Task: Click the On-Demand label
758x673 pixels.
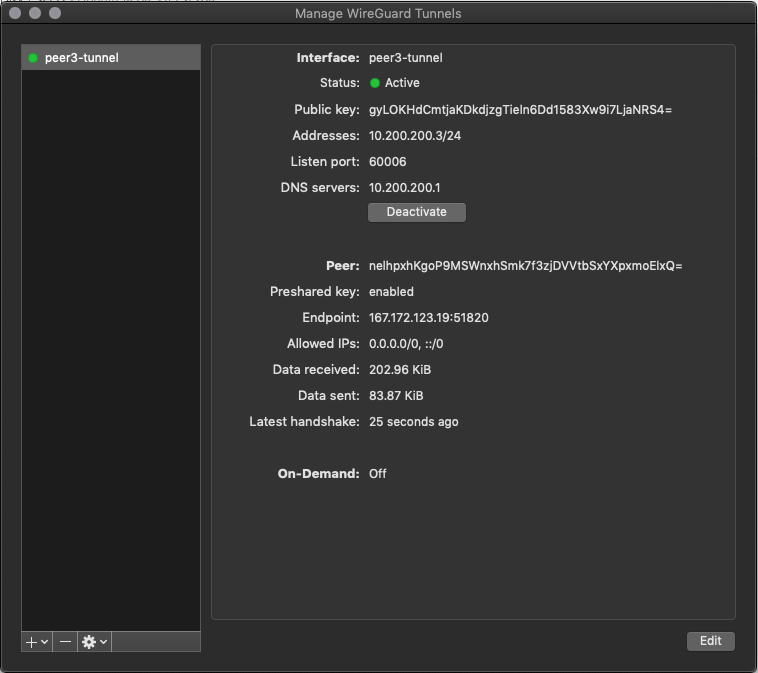Action: [x=319, y=474]
